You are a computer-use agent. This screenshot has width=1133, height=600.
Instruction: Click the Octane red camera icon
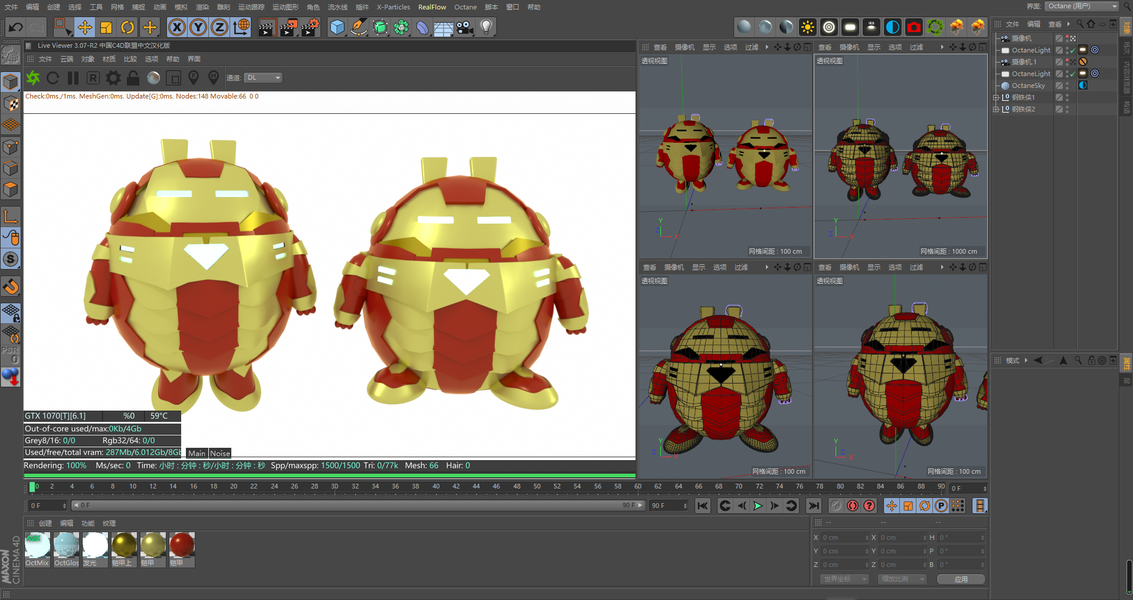coord(914,27)
